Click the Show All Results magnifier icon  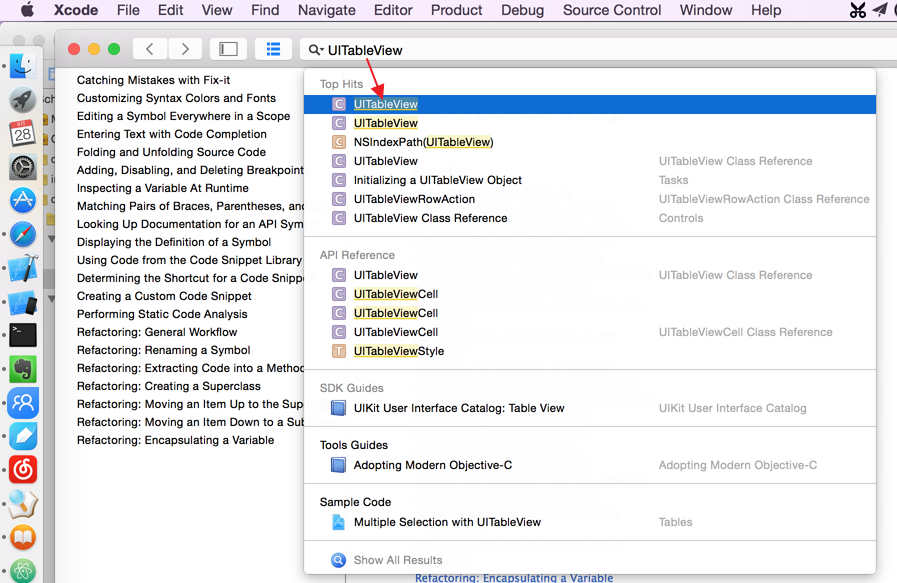click(x=339, y=560)
